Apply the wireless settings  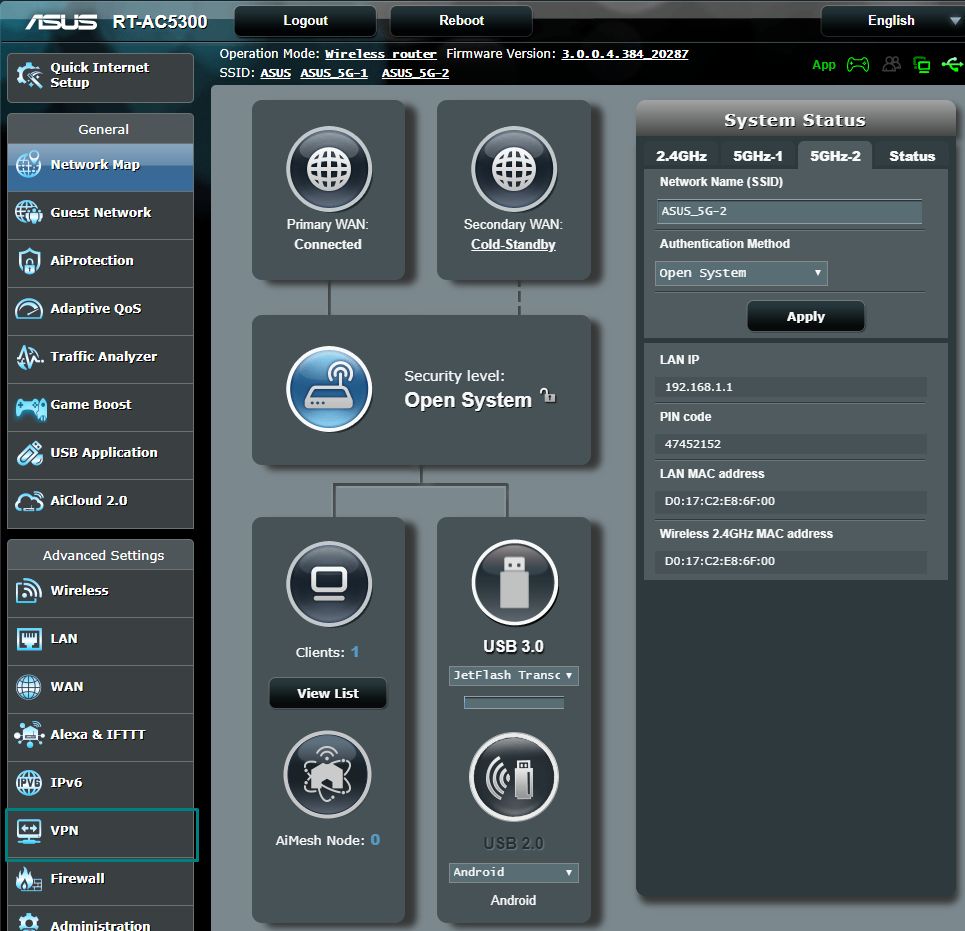pyautogui.click(x=806, y=316)
